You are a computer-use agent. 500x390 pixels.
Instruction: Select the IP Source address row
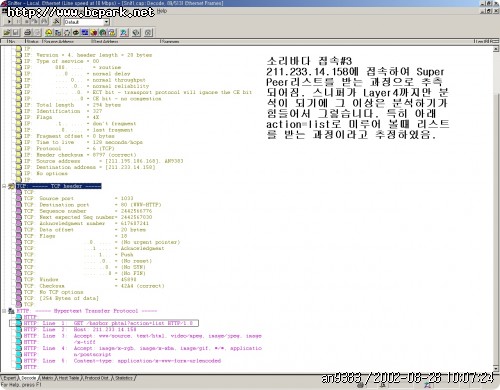point(104,161)
